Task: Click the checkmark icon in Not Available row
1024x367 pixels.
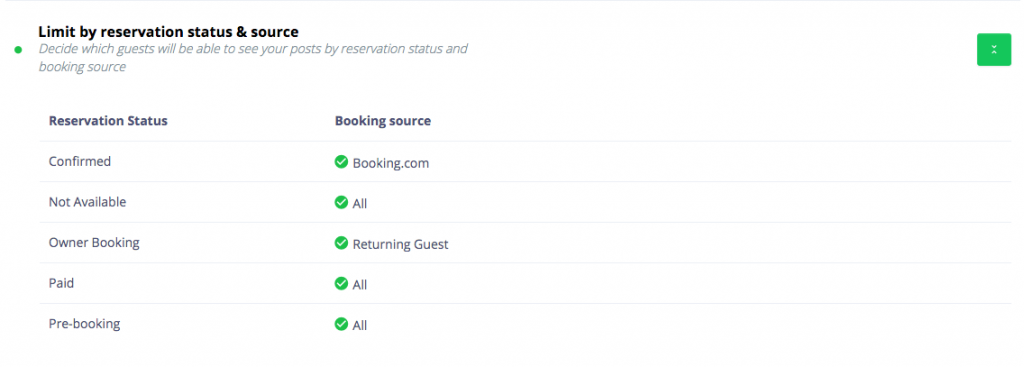Action: pyautogui.click(x=341, y=202)
